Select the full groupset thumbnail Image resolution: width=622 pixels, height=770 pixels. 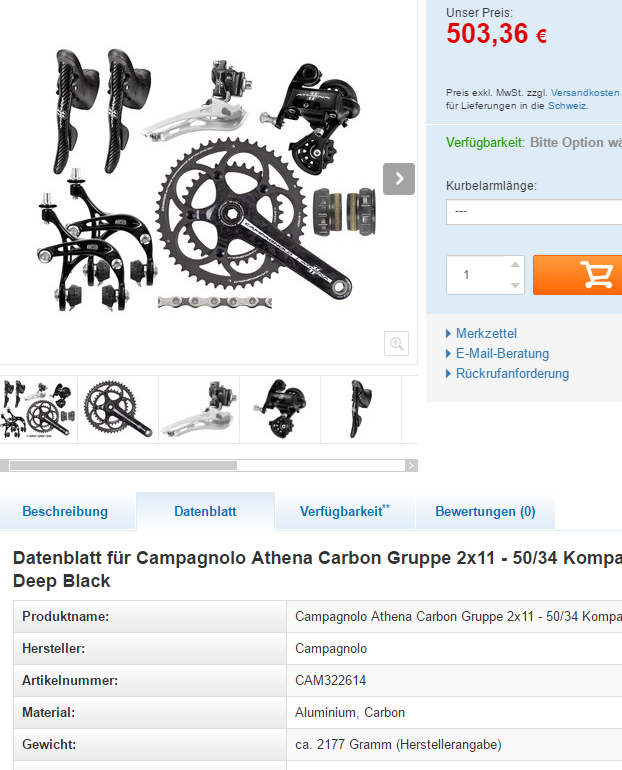coord(38,410)
